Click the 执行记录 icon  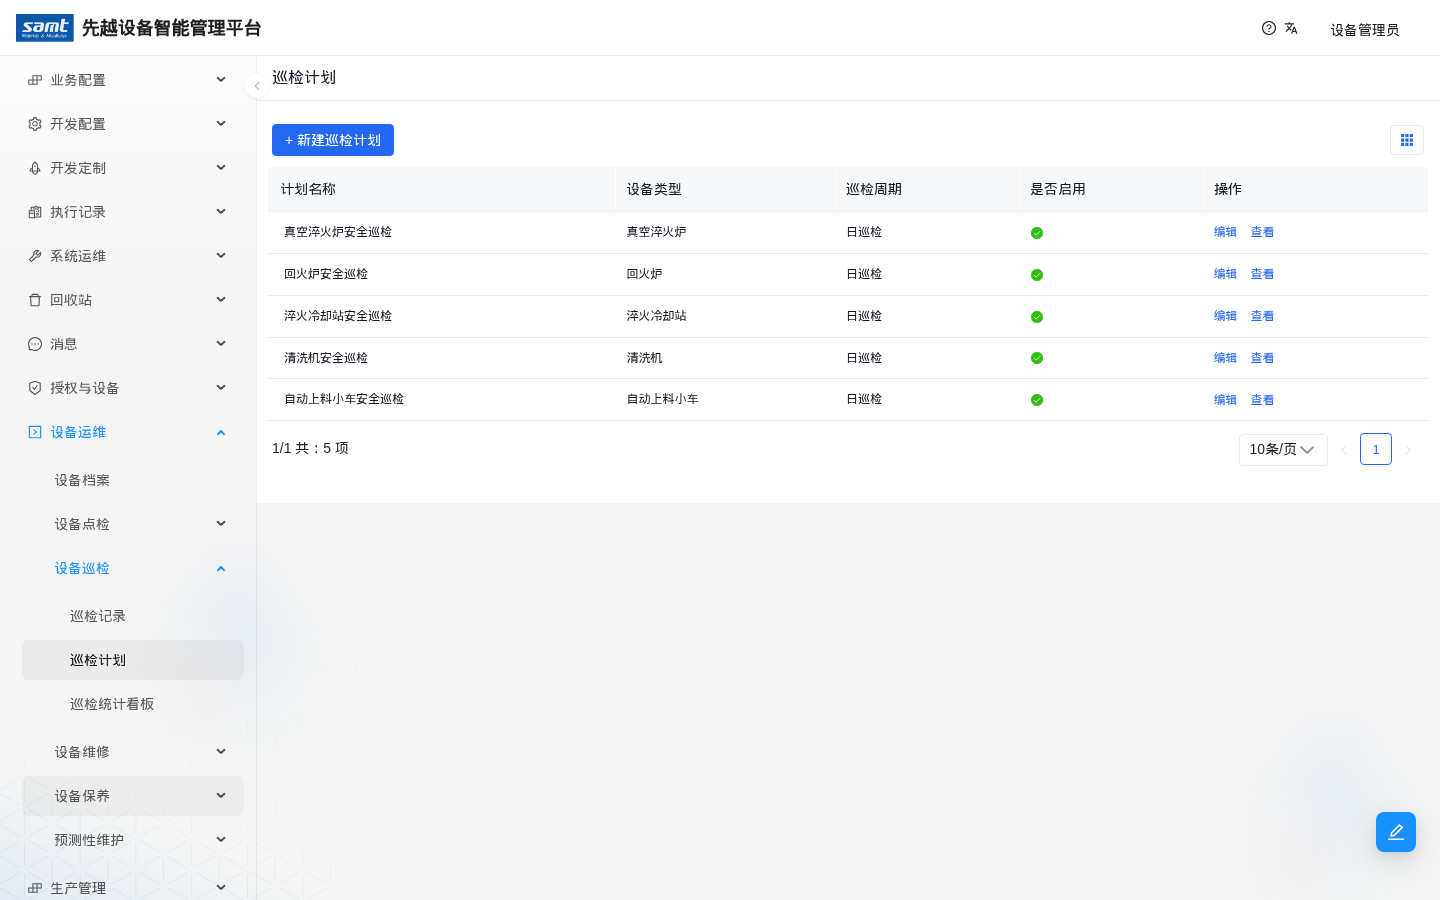coord(35,212)
